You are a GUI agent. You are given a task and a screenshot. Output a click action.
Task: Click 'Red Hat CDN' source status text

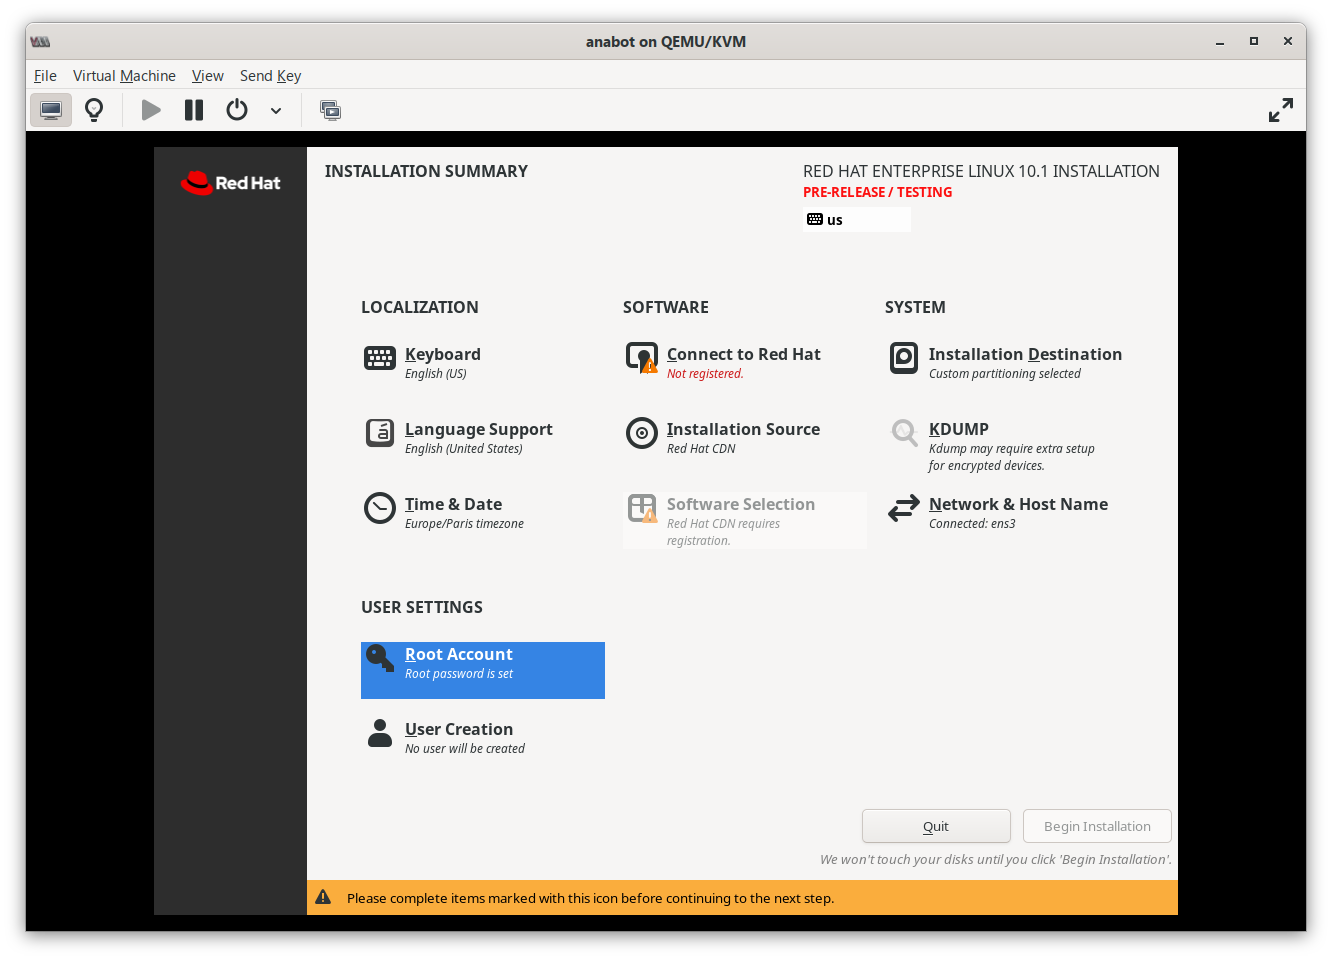[701, 449]
